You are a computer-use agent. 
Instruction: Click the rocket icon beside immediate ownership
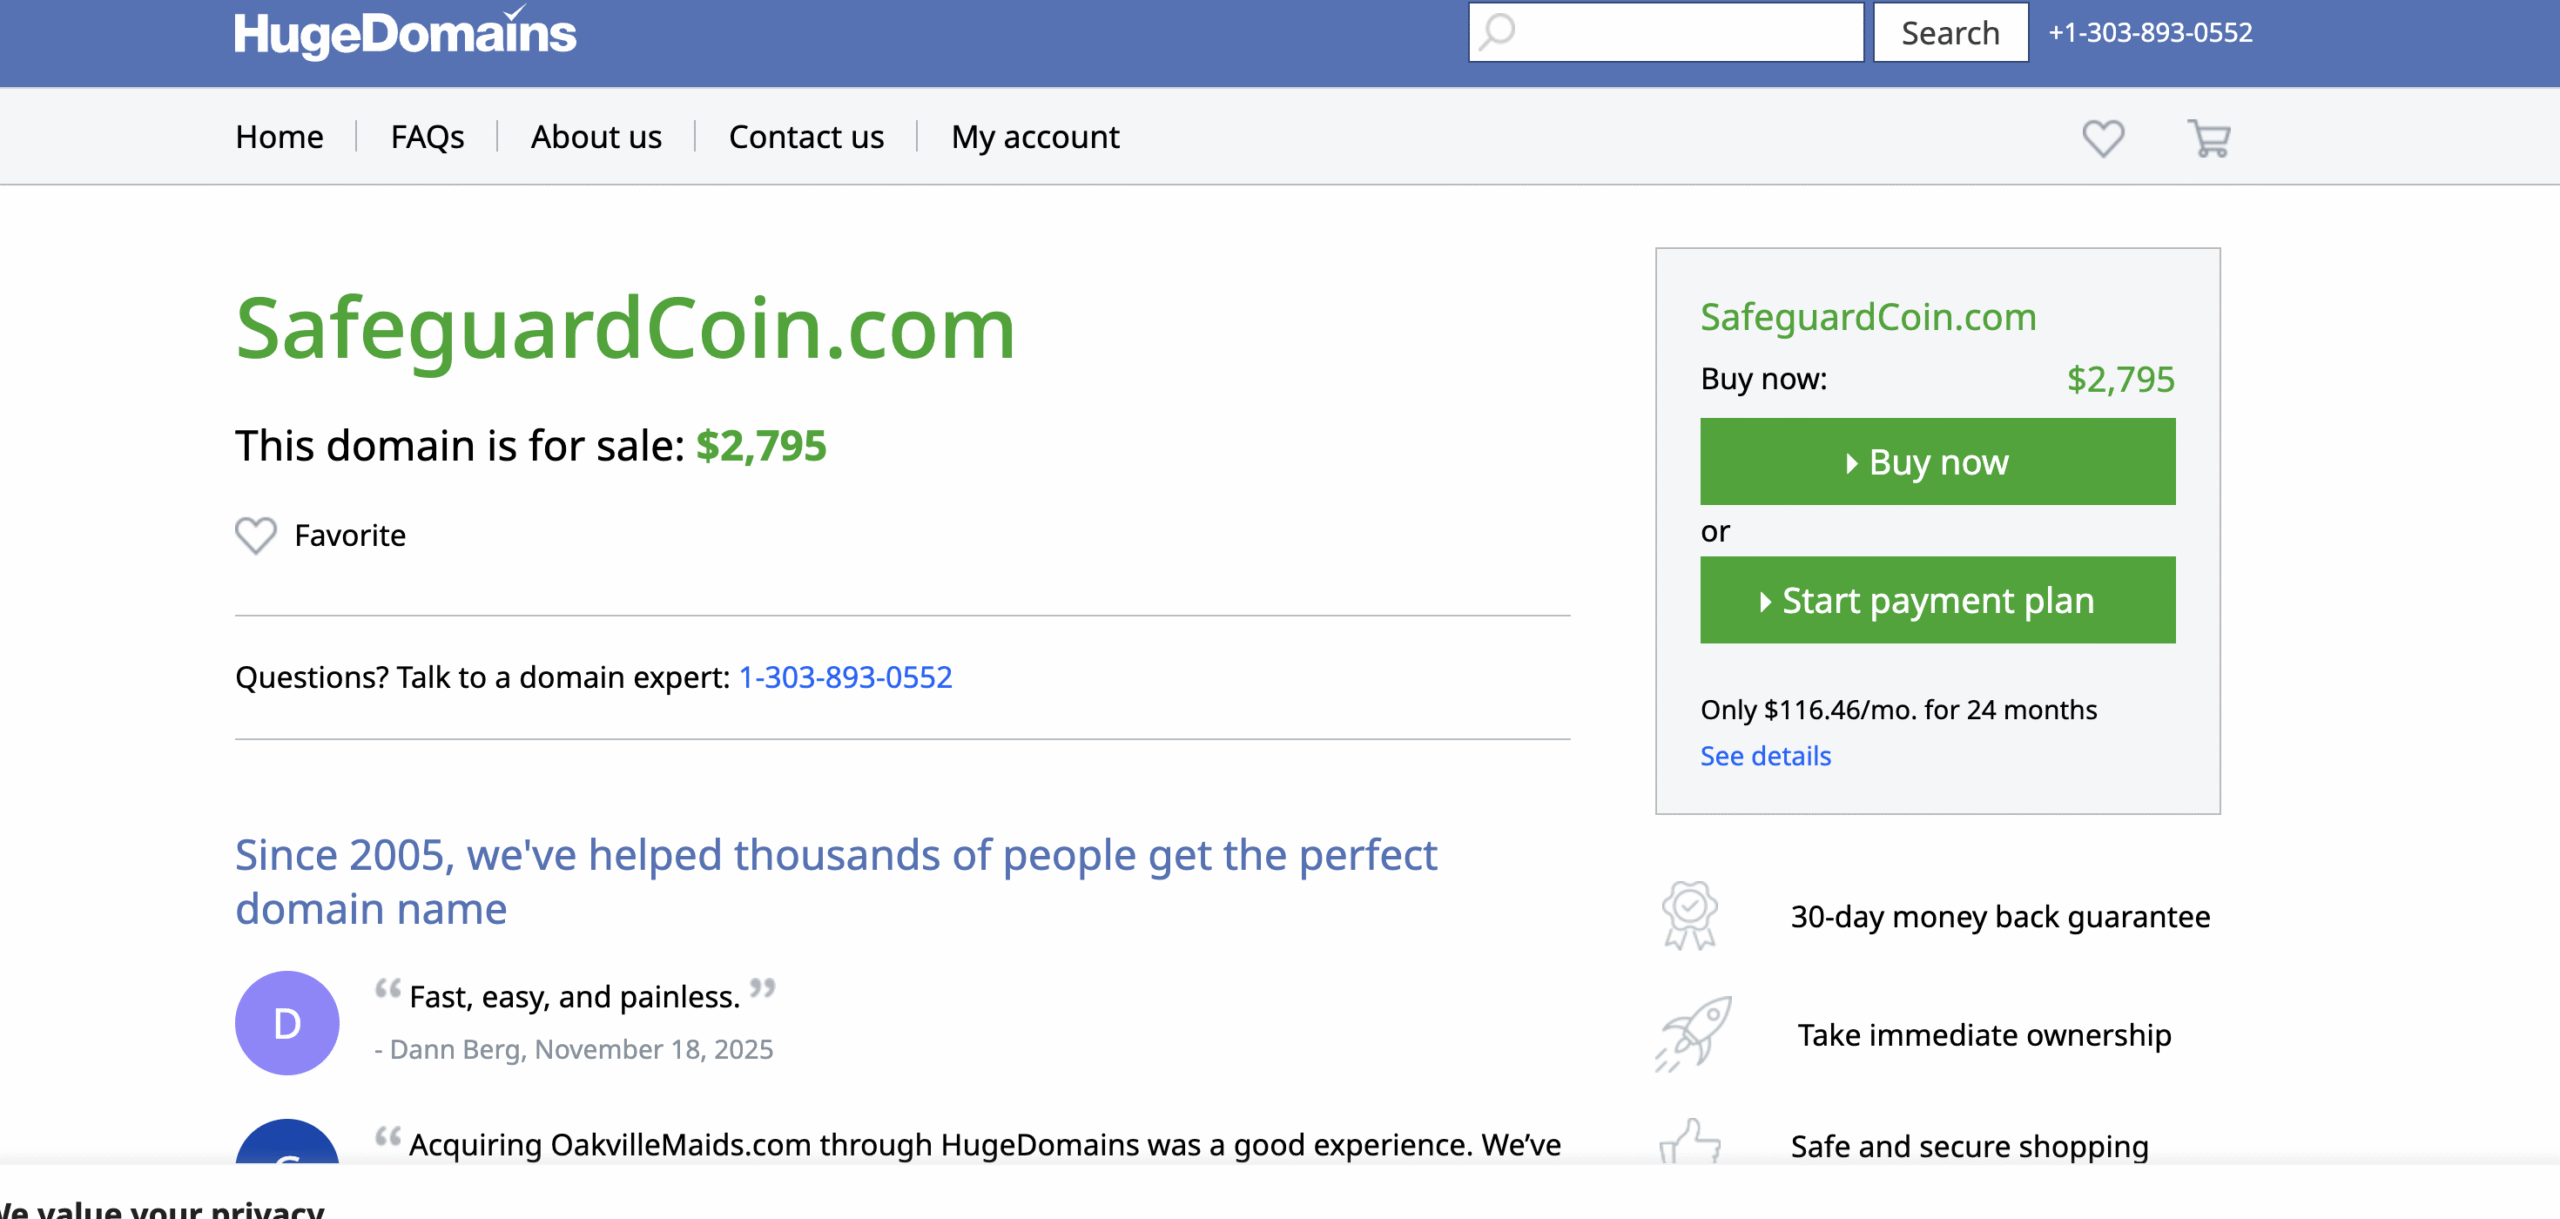click(x=1694, y=1035)
